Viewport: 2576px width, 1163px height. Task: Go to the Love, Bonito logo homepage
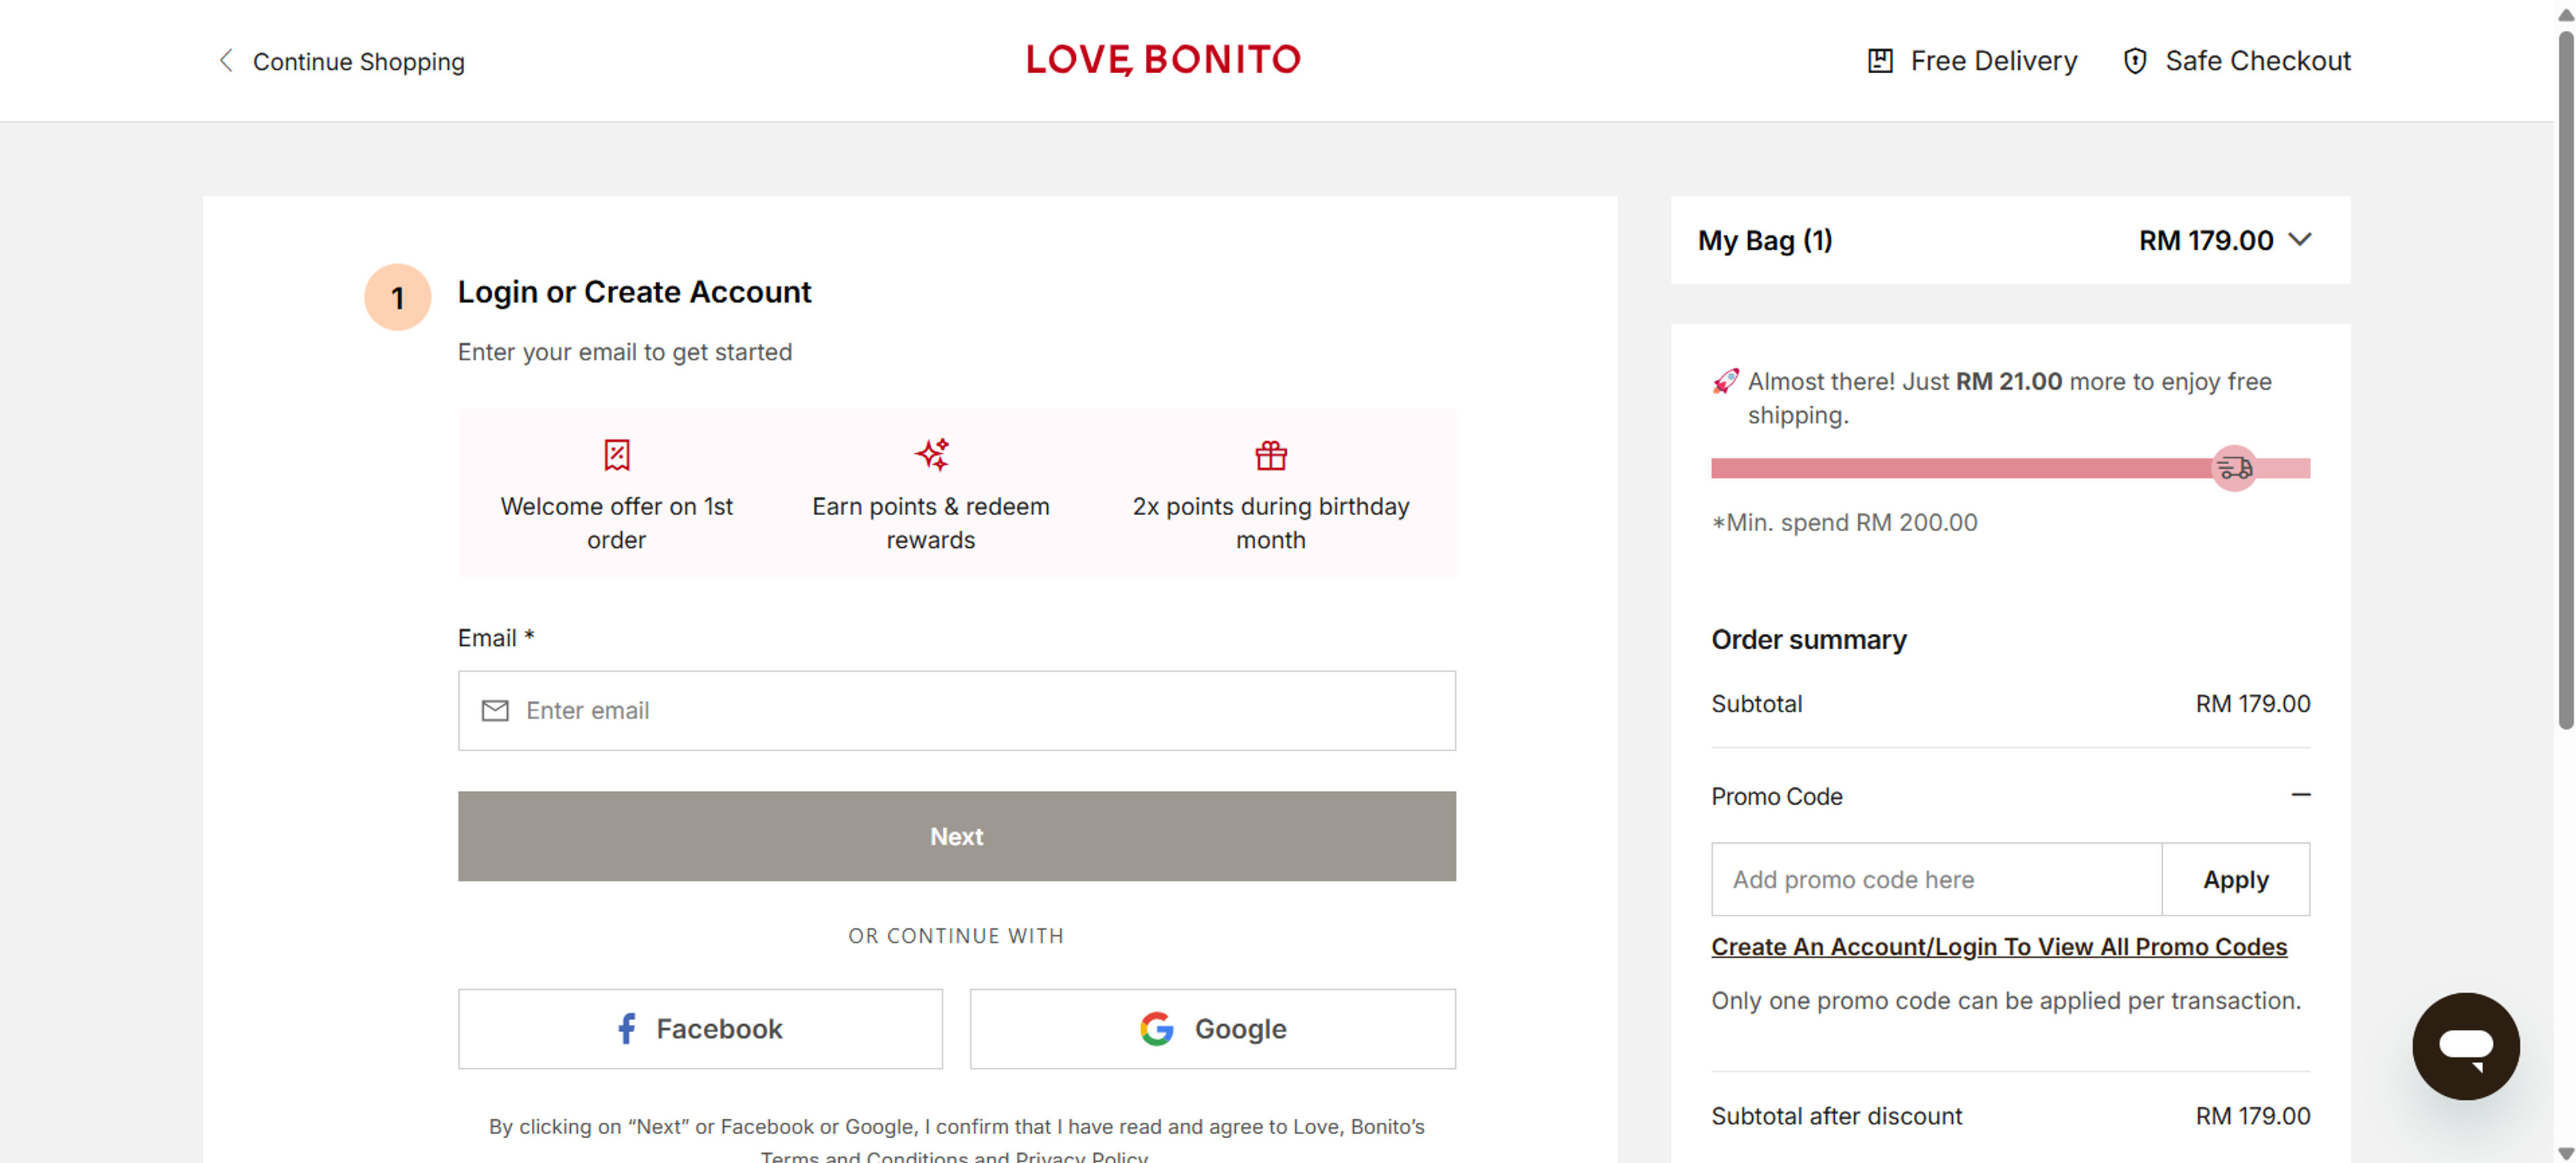[1163, 60]
